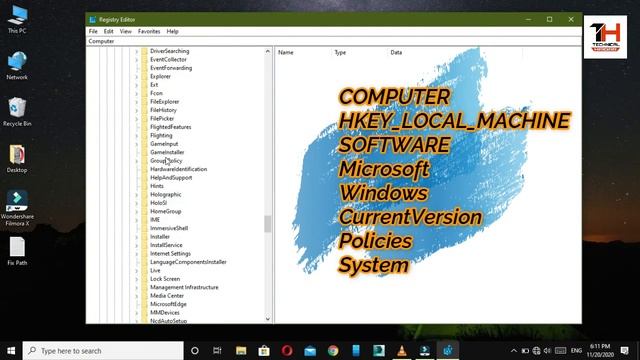Open network globe tray icon
Image resolution: width=640 pixels, height=360 pixels.
(x=536, y=351)
